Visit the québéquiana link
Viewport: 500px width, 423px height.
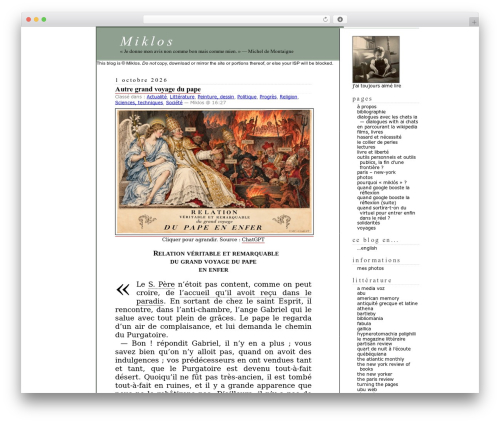(371, 354)
